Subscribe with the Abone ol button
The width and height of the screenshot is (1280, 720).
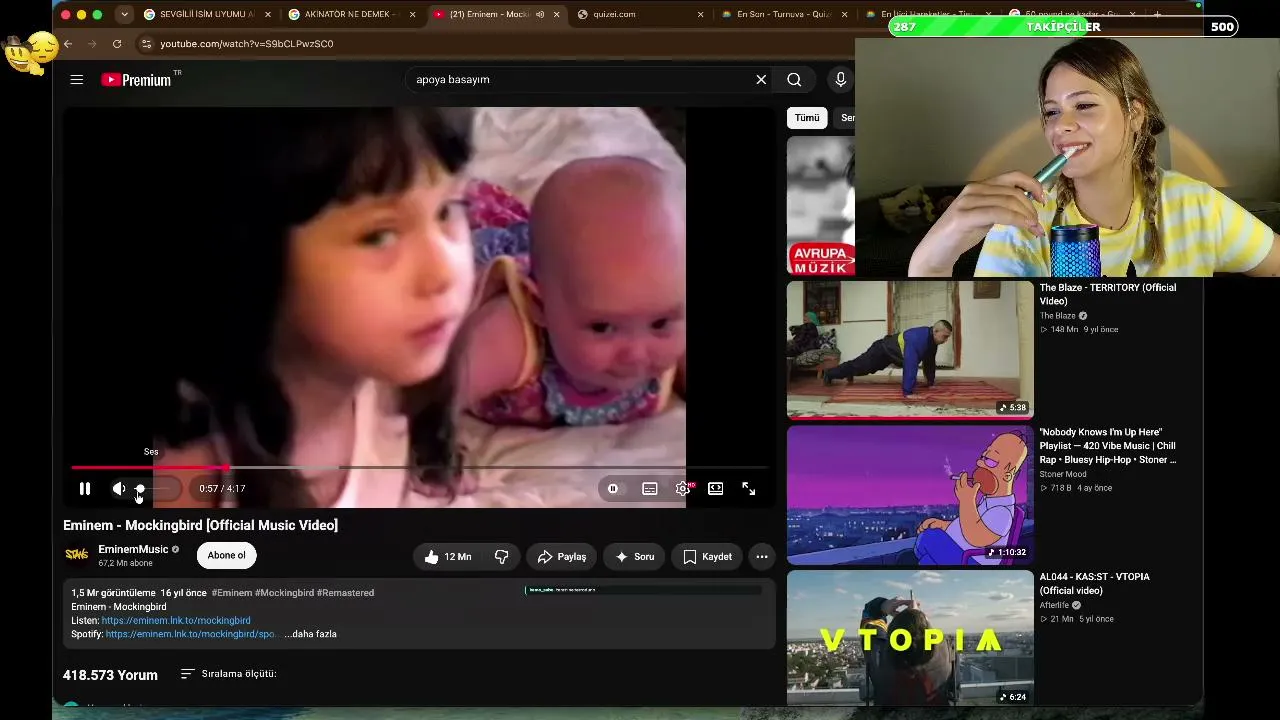(x=226, y=556)
